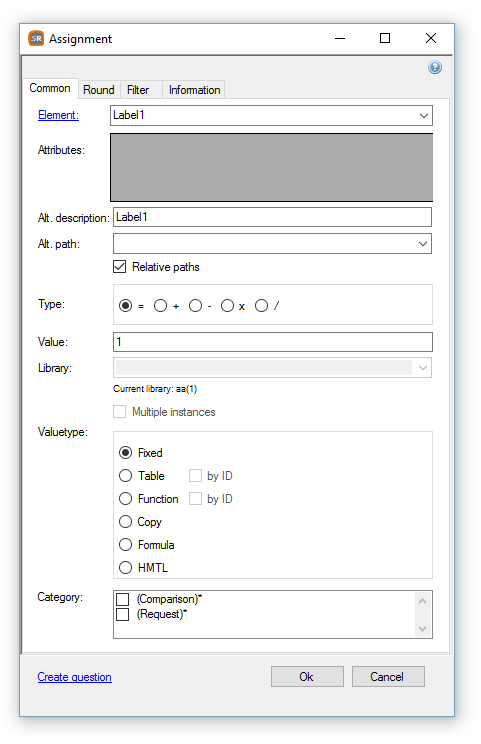The image size is (481, 744).
Task: Follow the Create question link
Action: point(74,677)
